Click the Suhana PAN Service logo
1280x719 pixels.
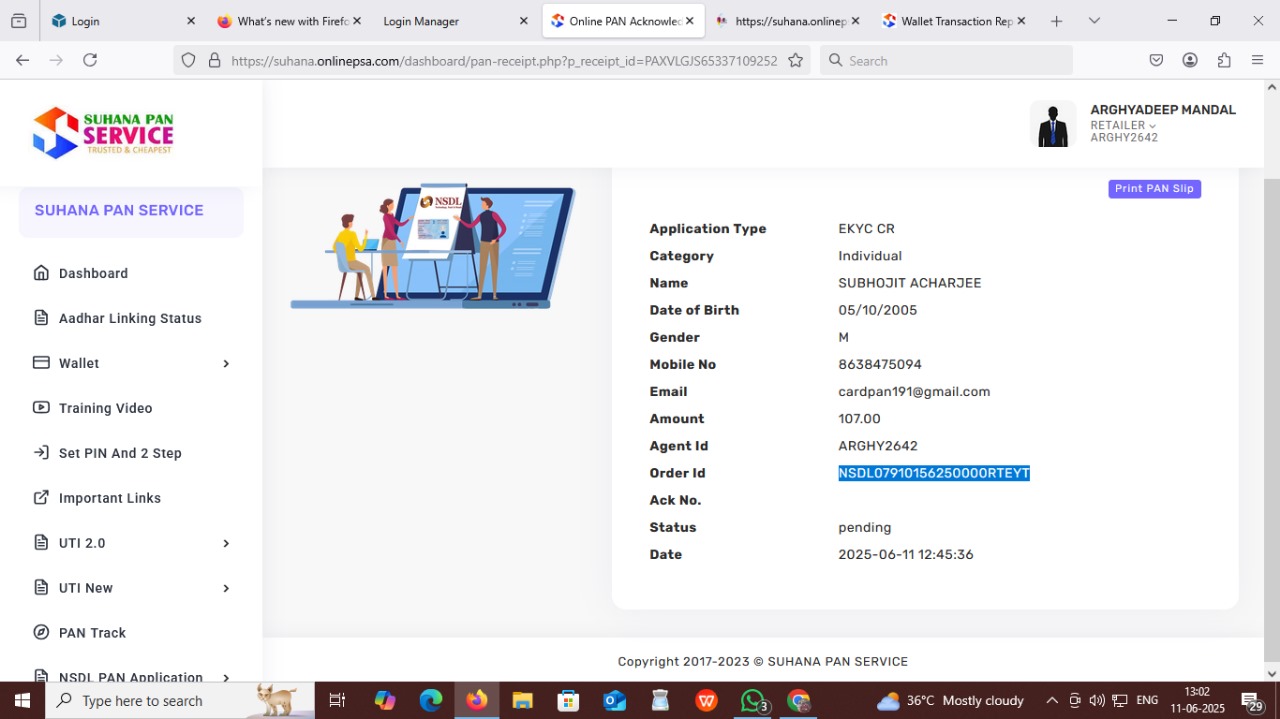pos(103,132)
